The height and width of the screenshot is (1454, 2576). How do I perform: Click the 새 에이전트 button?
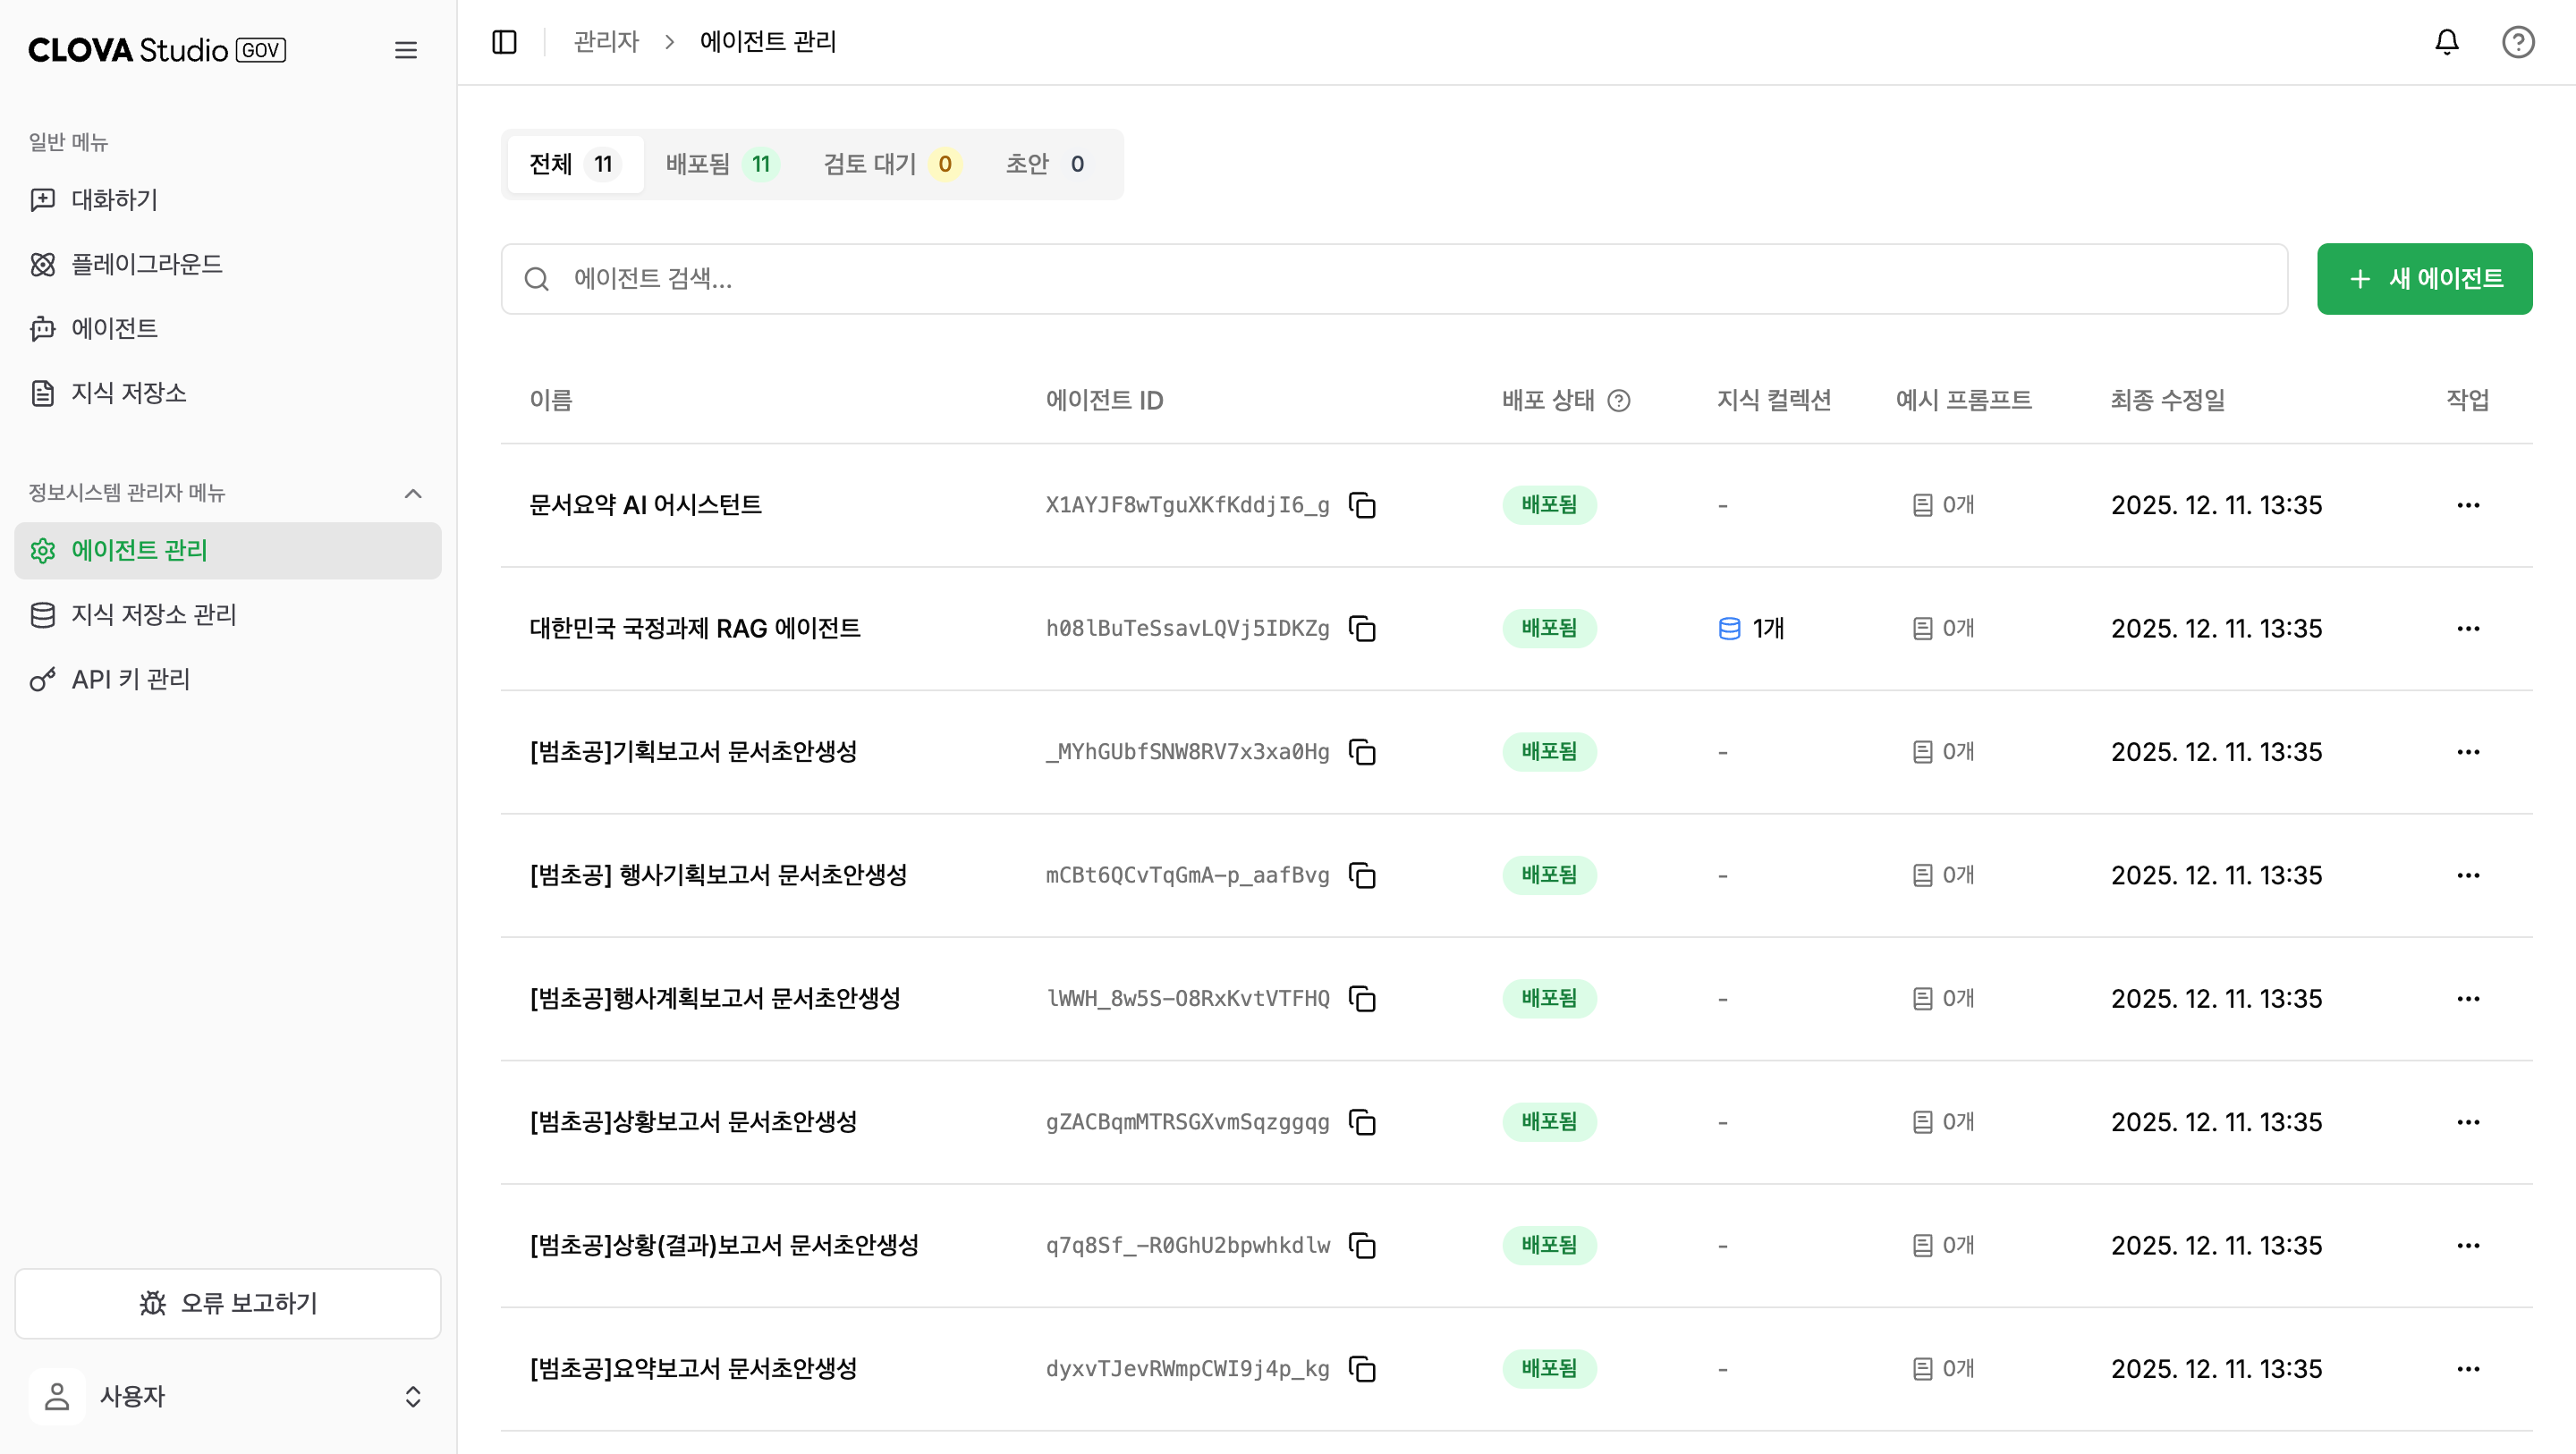pos(2423,279)
